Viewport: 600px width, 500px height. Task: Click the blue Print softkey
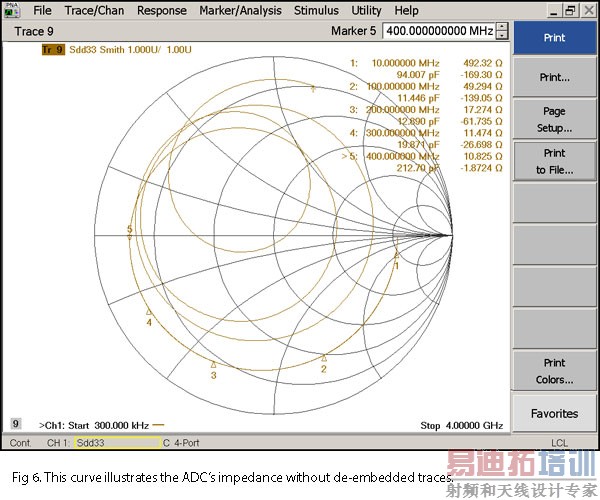point(554,38)
